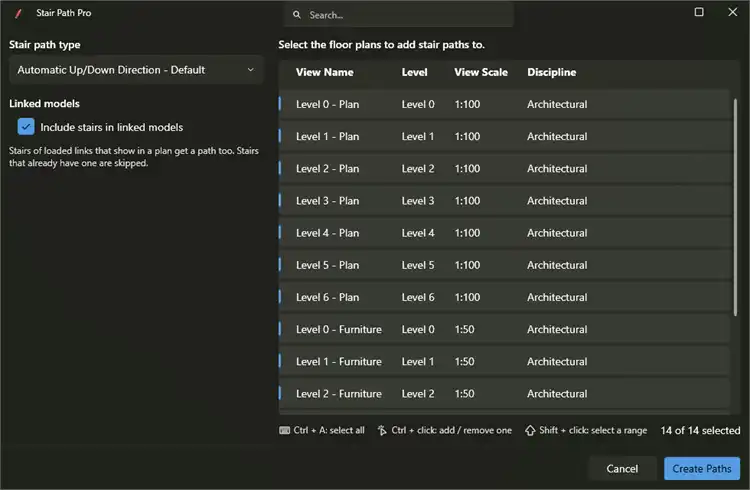Screen dimensions: 750x490
Task: Click the 14 of 14 selected status text
Action: pyautogui.click(x=700, y=430)
